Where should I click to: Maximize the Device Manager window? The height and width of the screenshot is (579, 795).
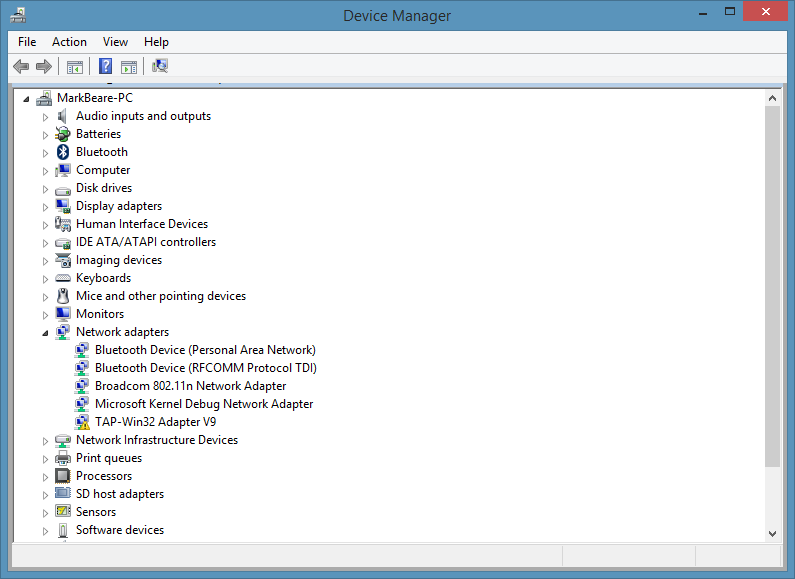pos(730,12)
